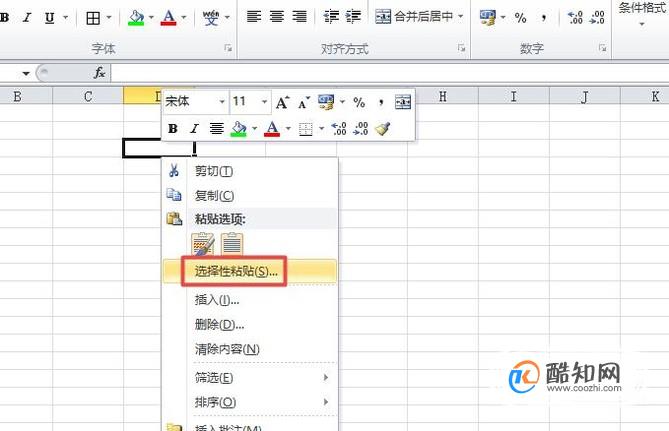Open mini toolbar border dropdown arrow
669x431 pixels.
pos(321,128)
